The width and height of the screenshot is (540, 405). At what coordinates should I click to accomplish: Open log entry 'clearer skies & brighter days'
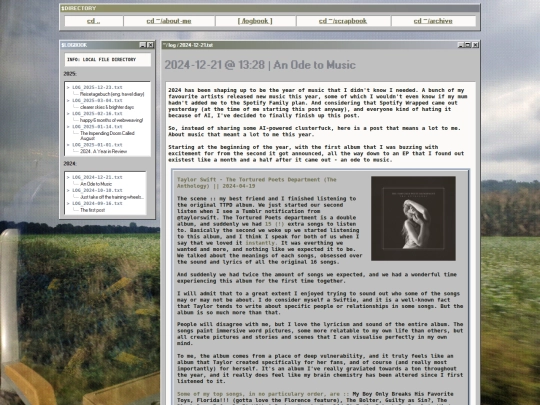click(107, 107)
